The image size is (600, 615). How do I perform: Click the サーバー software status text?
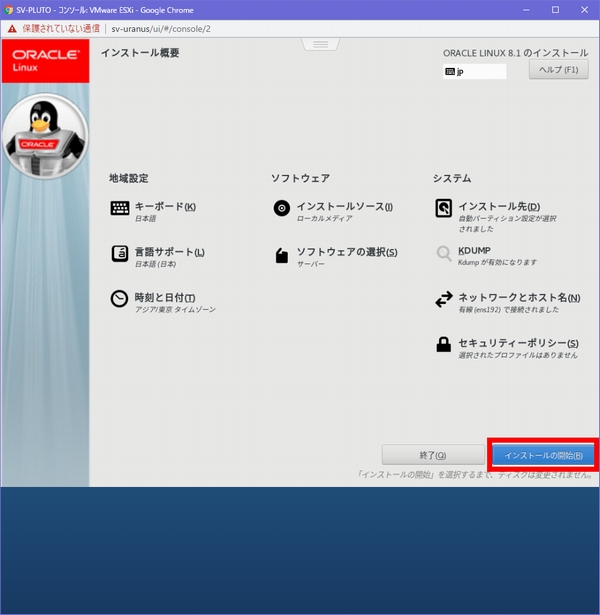click(x=311, y=264)
